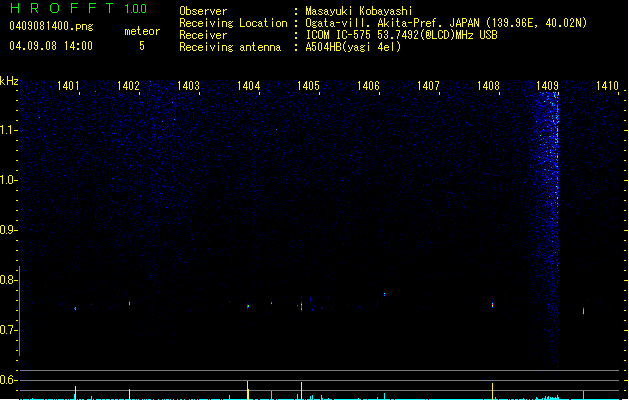Click the echo after 1409 near 0.74 kHz
The image size is (629, 400).
[583, 311]
